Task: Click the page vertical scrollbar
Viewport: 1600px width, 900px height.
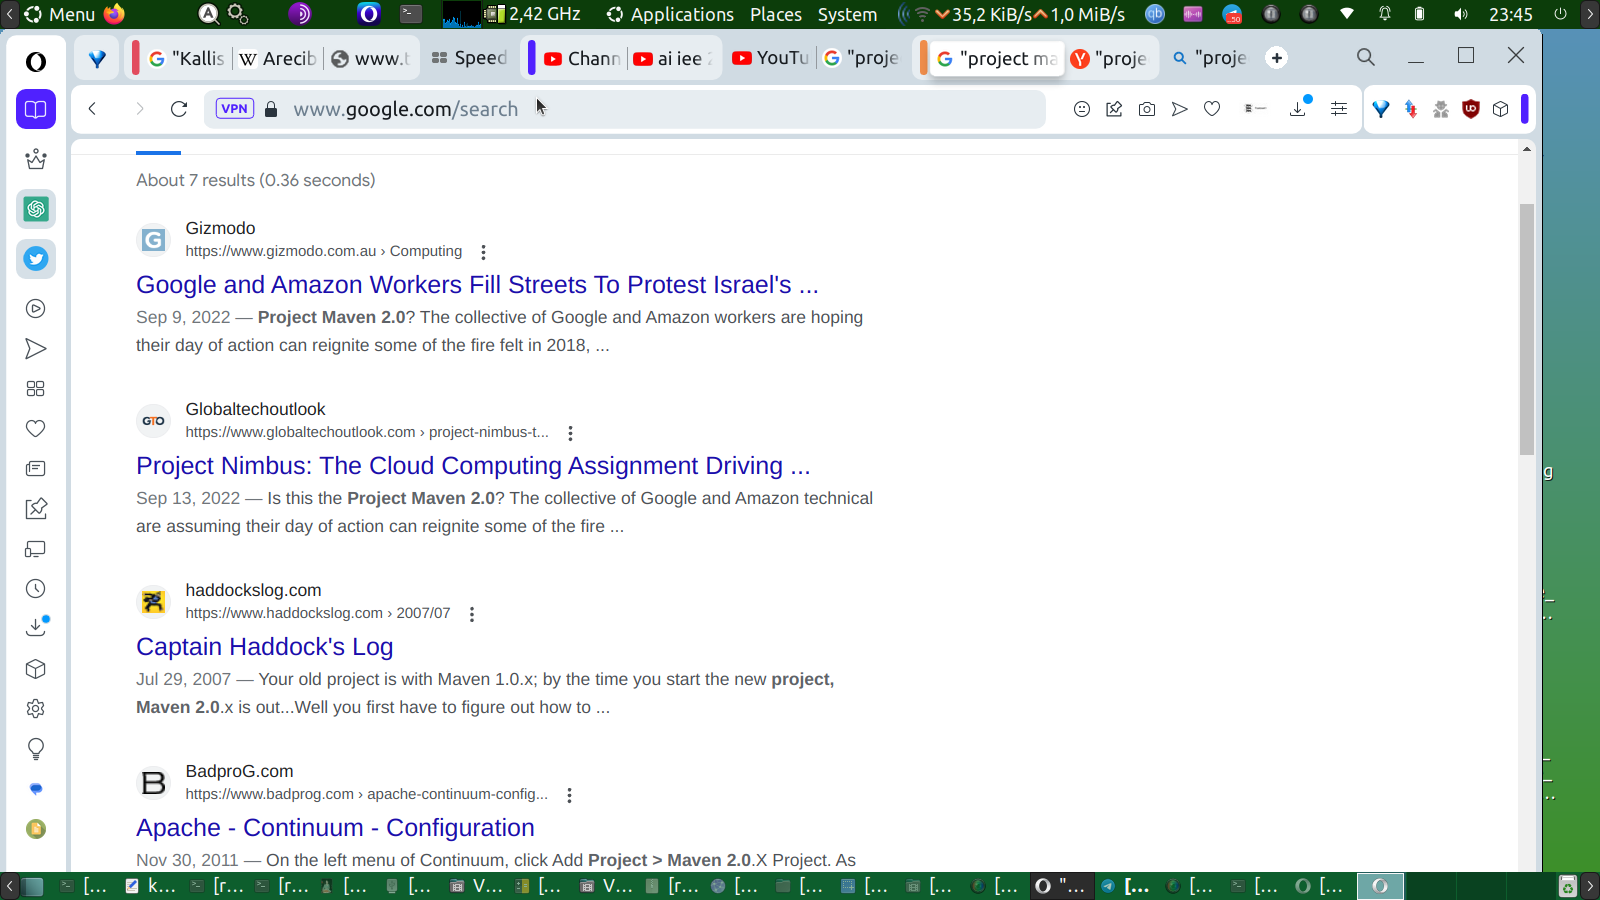Action: coord(1526,330)
